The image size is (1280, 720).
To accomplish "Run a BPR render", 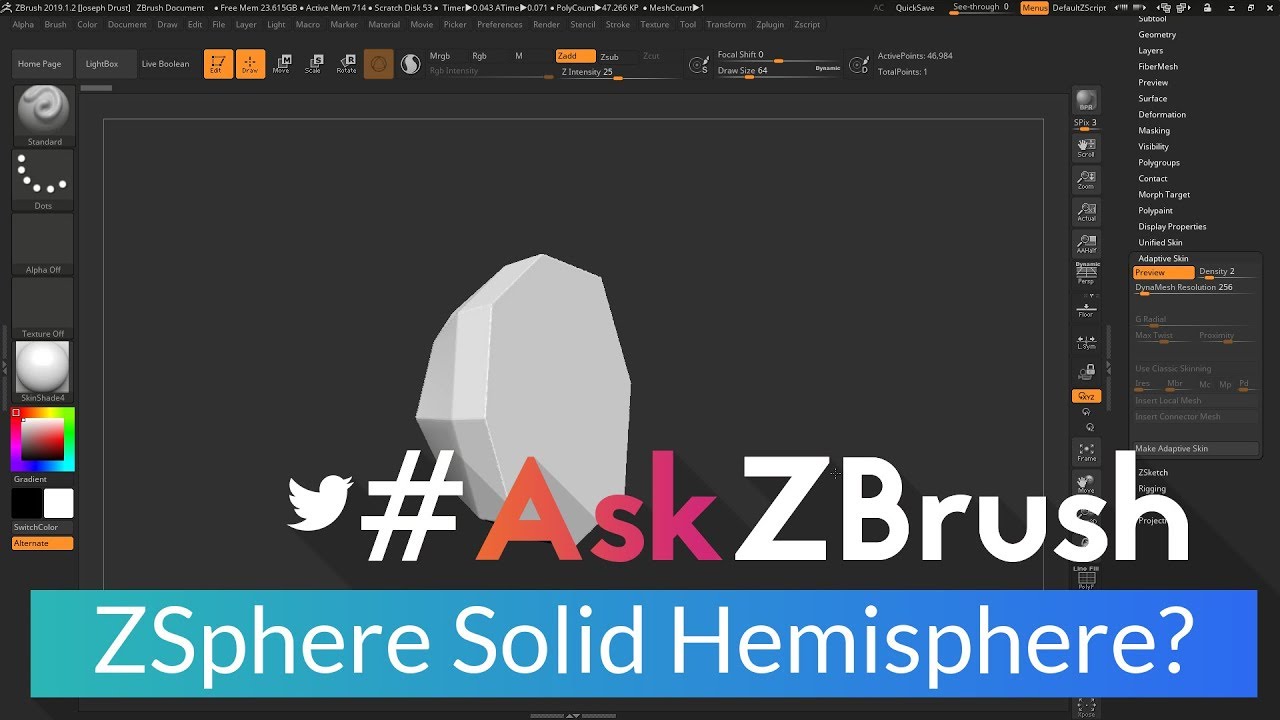I will (1086, 101).
